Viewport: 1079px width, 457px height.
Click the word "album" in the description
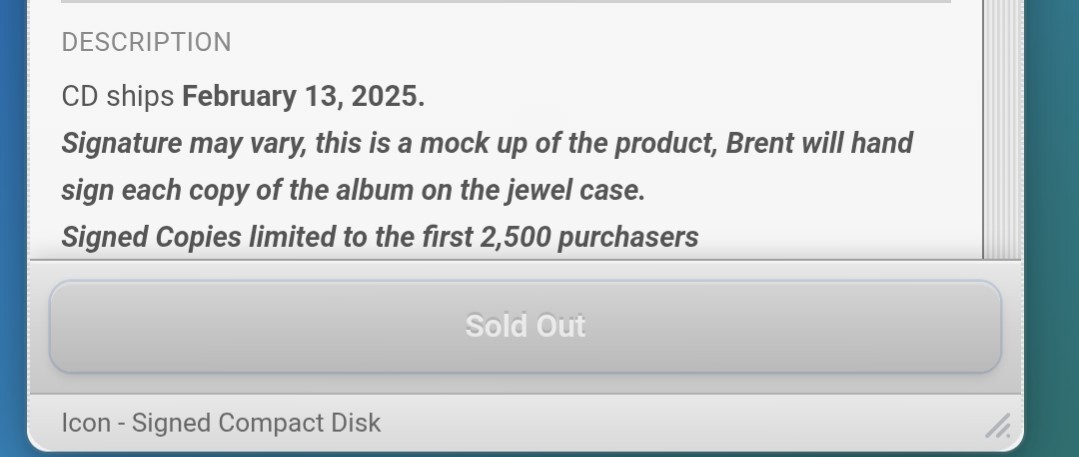pyautogui.click(x=371, y=190)
